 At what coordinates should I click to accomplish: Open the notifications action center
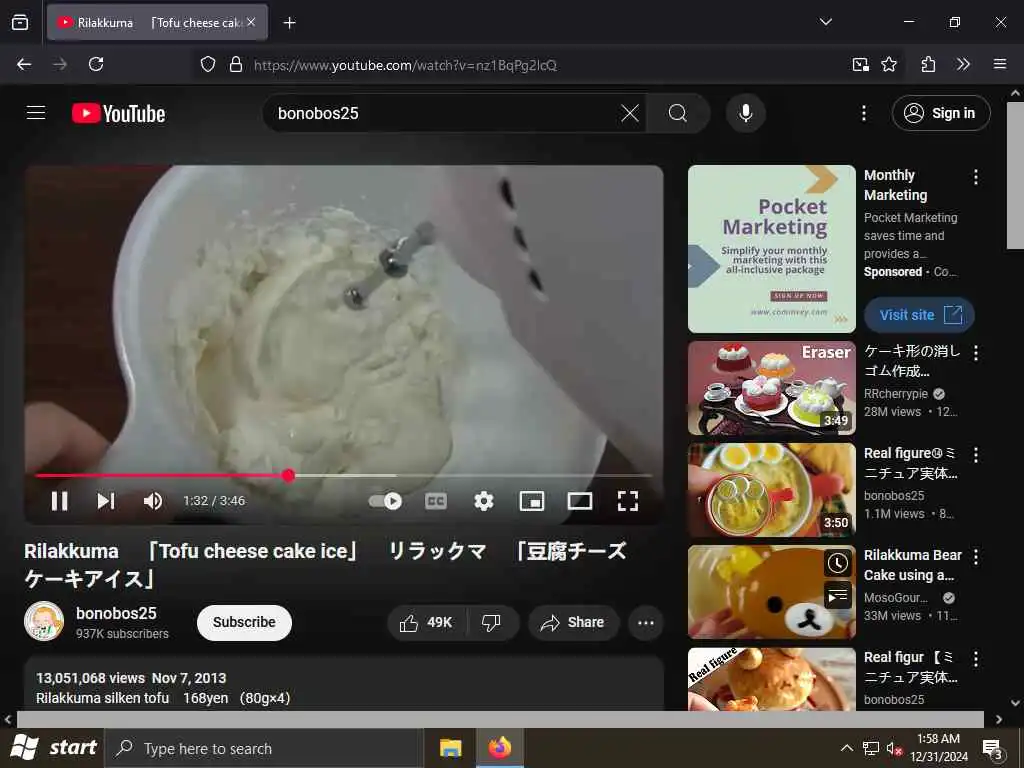(x=993, y=748)
